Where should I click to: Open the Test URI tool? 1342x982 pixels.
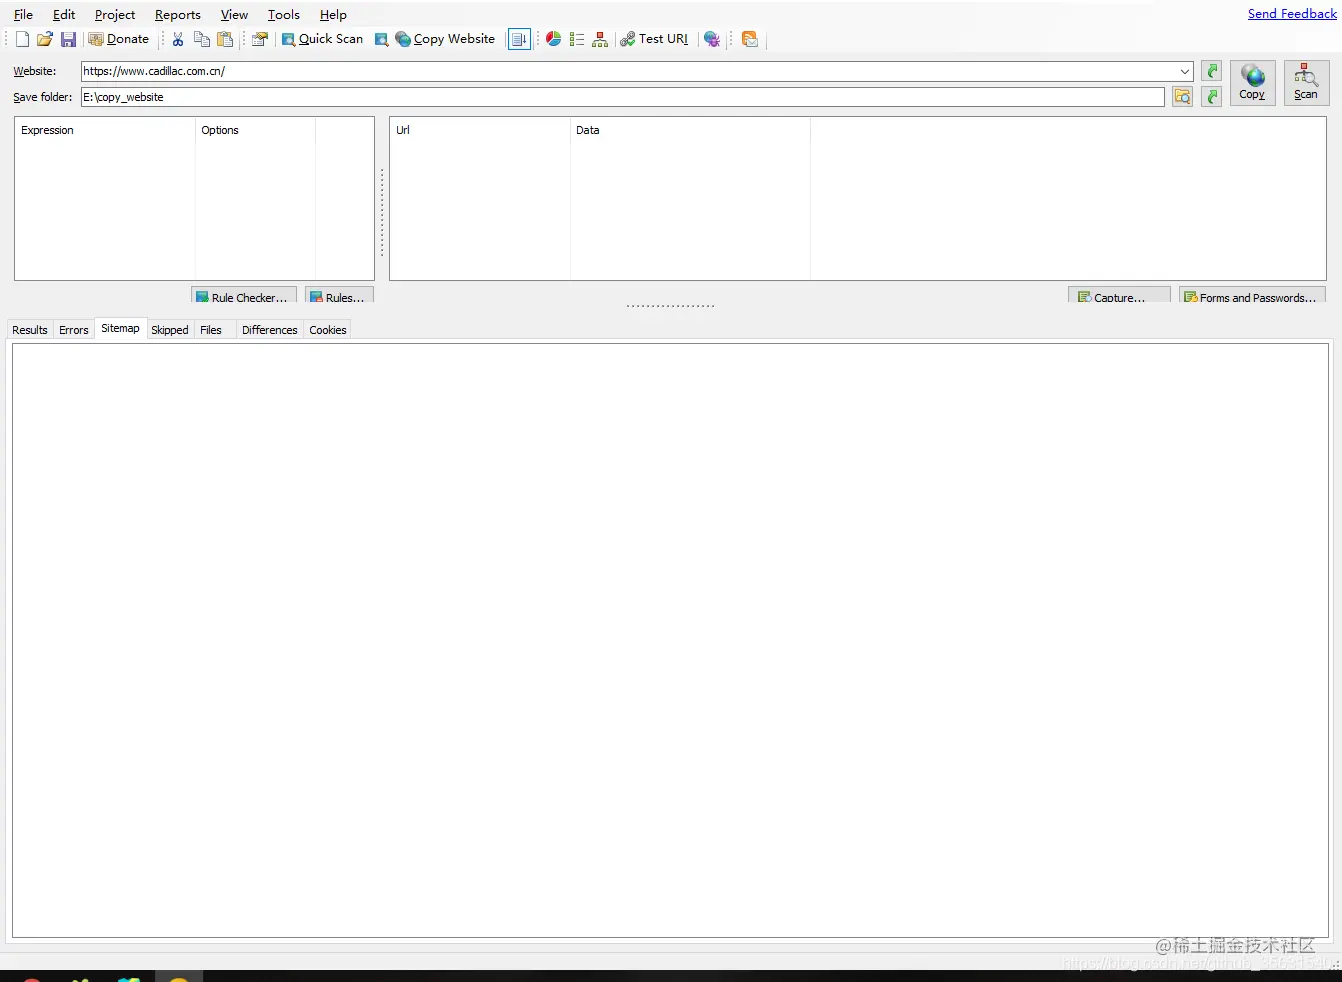pos(654,39)
